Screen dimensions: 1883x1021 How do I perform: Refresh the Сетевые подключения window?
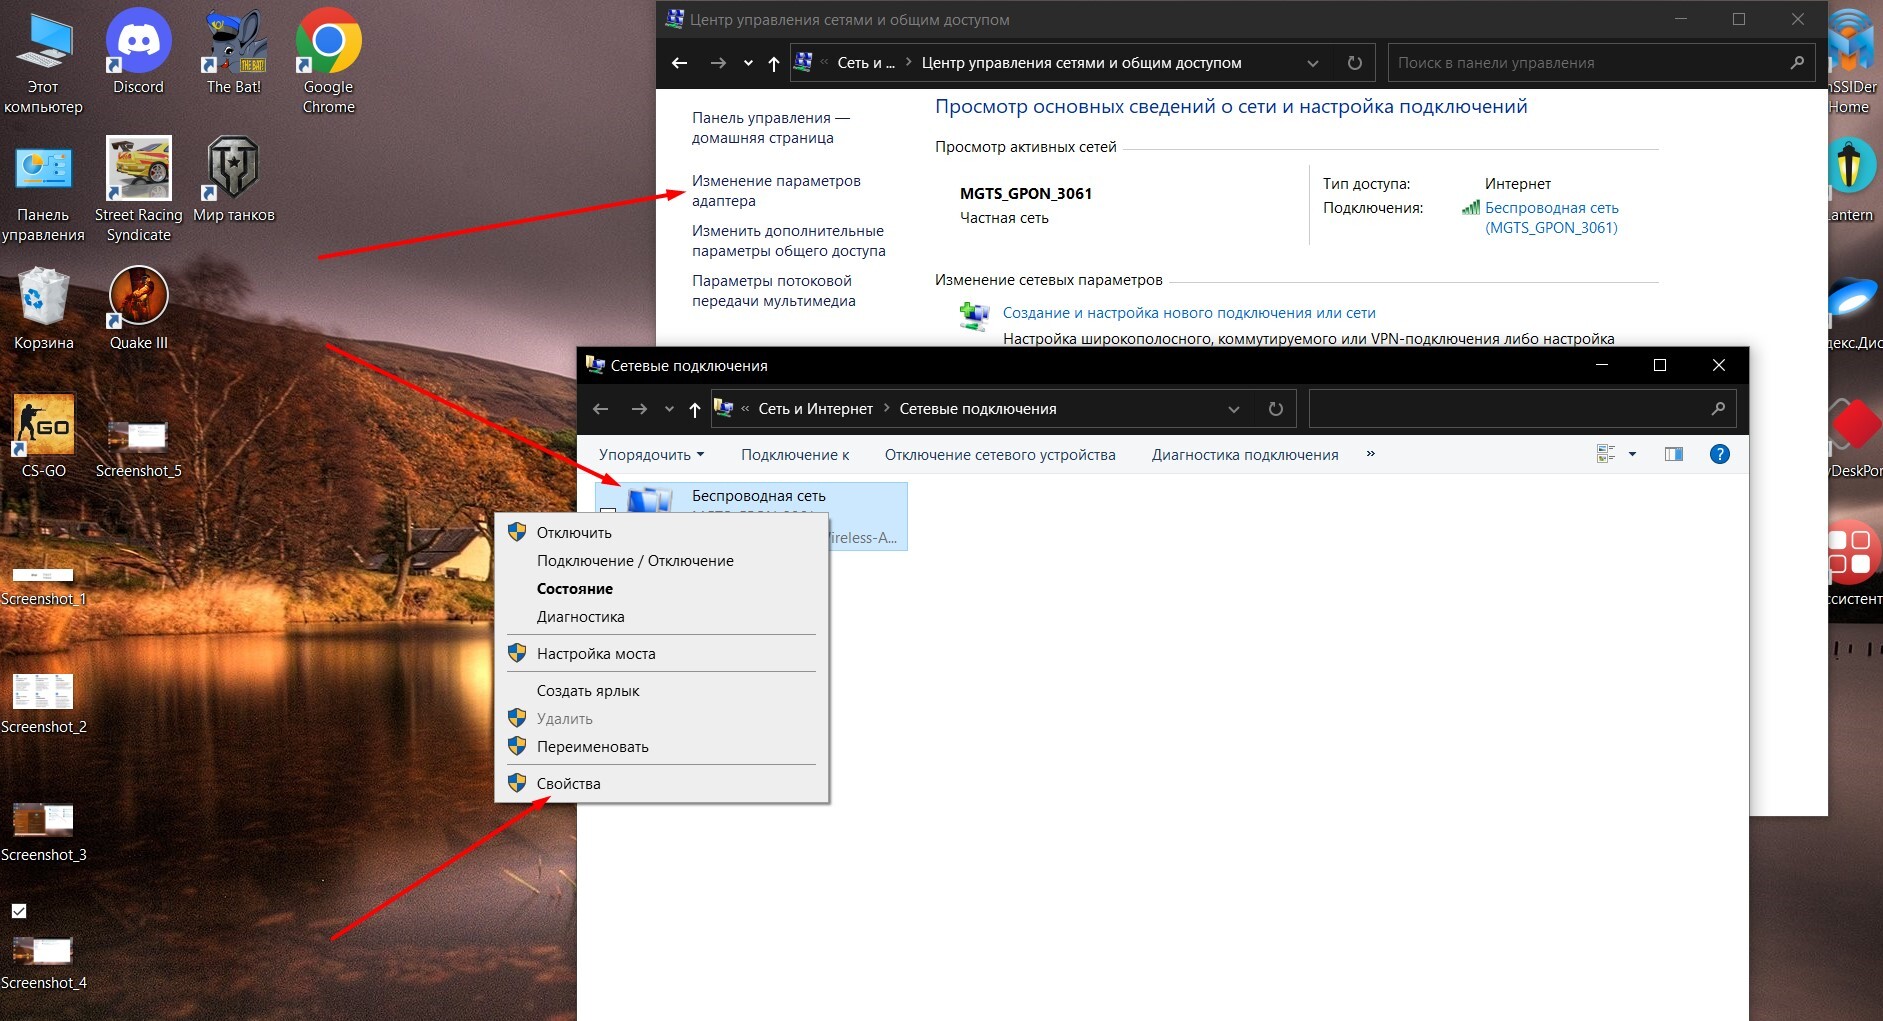pos(1275,409)
